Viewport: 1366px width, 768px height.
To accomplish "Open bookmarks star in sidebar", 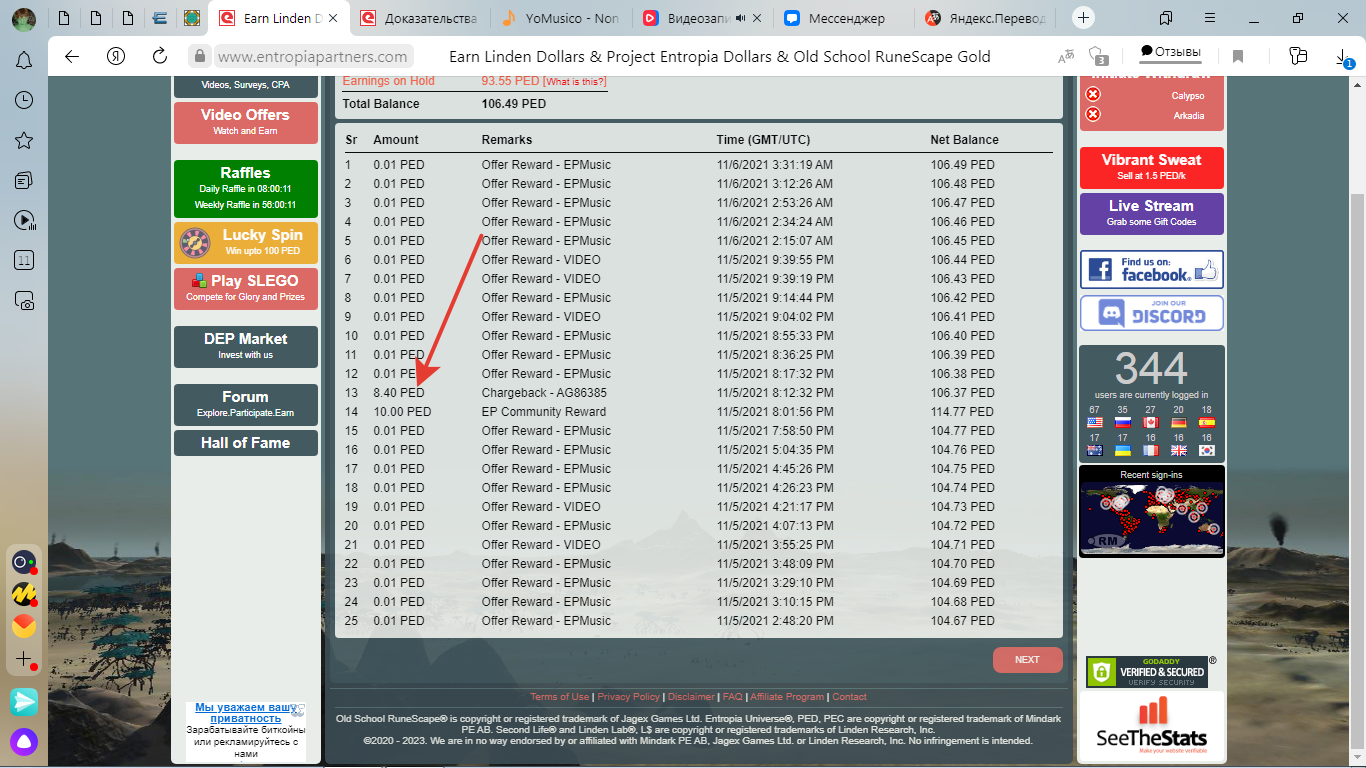I will click(x=24, y=140).
